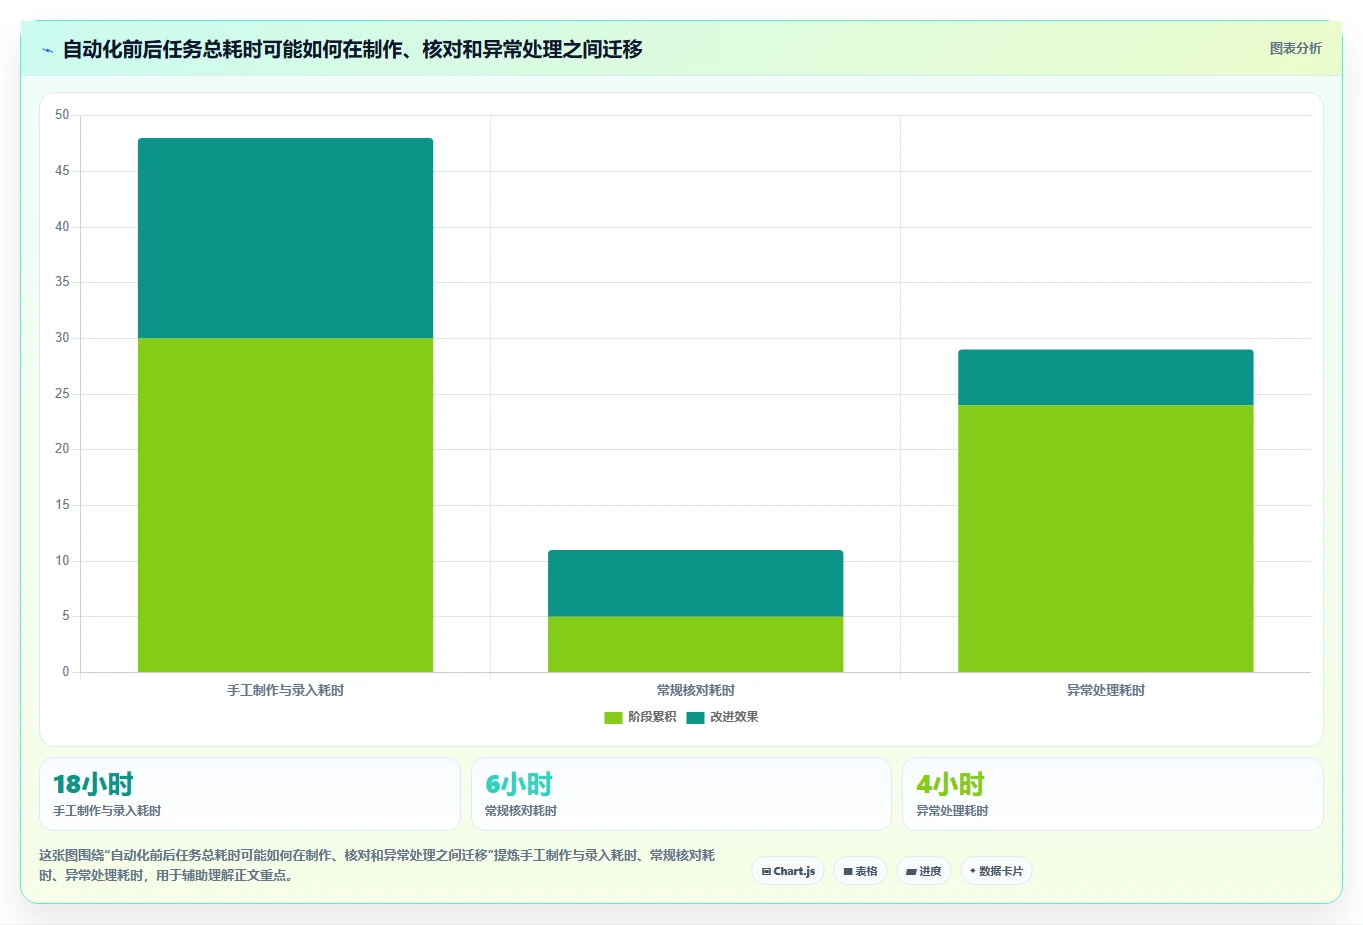Click the teal 改进效果 legend swatch
This screenshot has height=925, width=1363.
[695, 718]
